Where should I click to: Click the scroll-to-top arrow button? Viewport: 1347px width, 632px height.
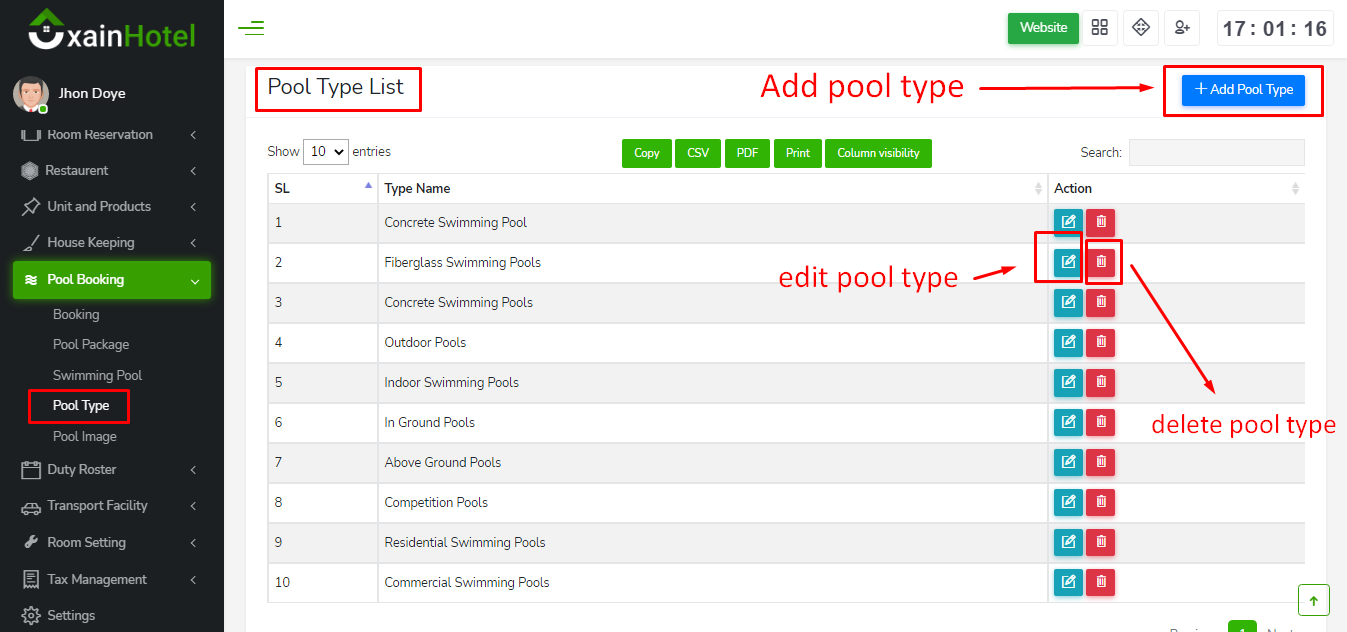1313,600
